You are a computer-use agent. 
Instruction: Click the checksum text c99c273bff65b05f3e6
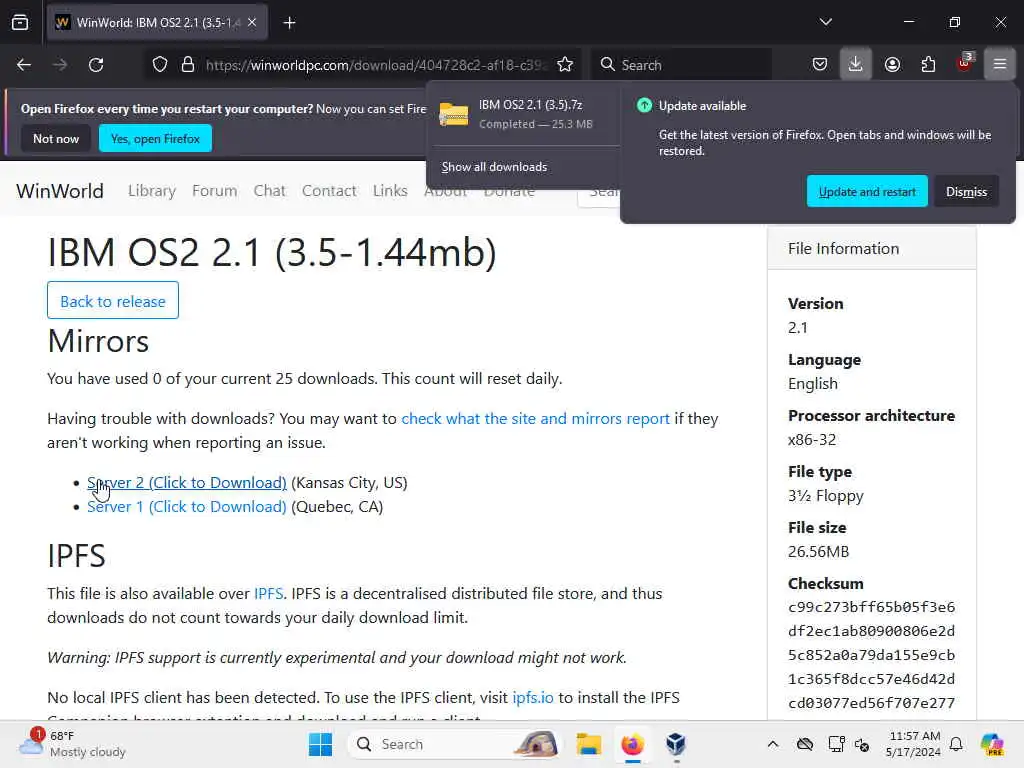pos(871,607)
